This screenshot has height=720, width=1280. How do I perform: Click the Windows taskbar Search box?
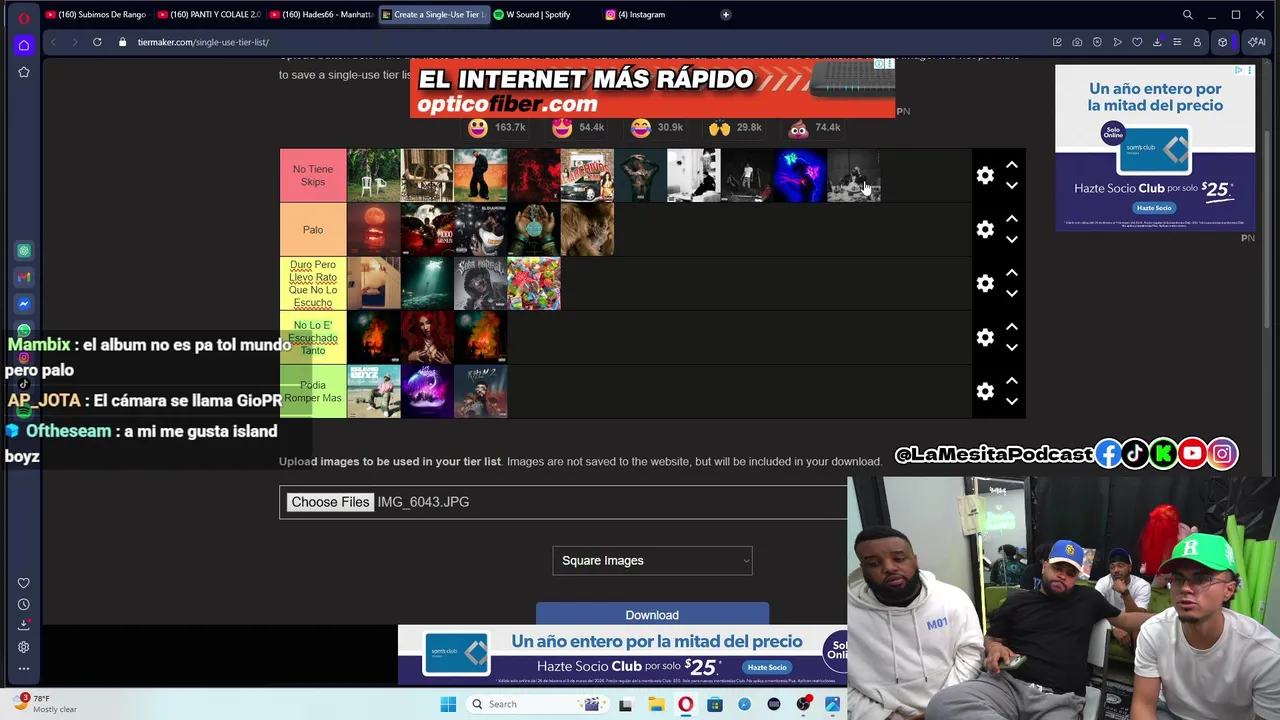(536, 704)
